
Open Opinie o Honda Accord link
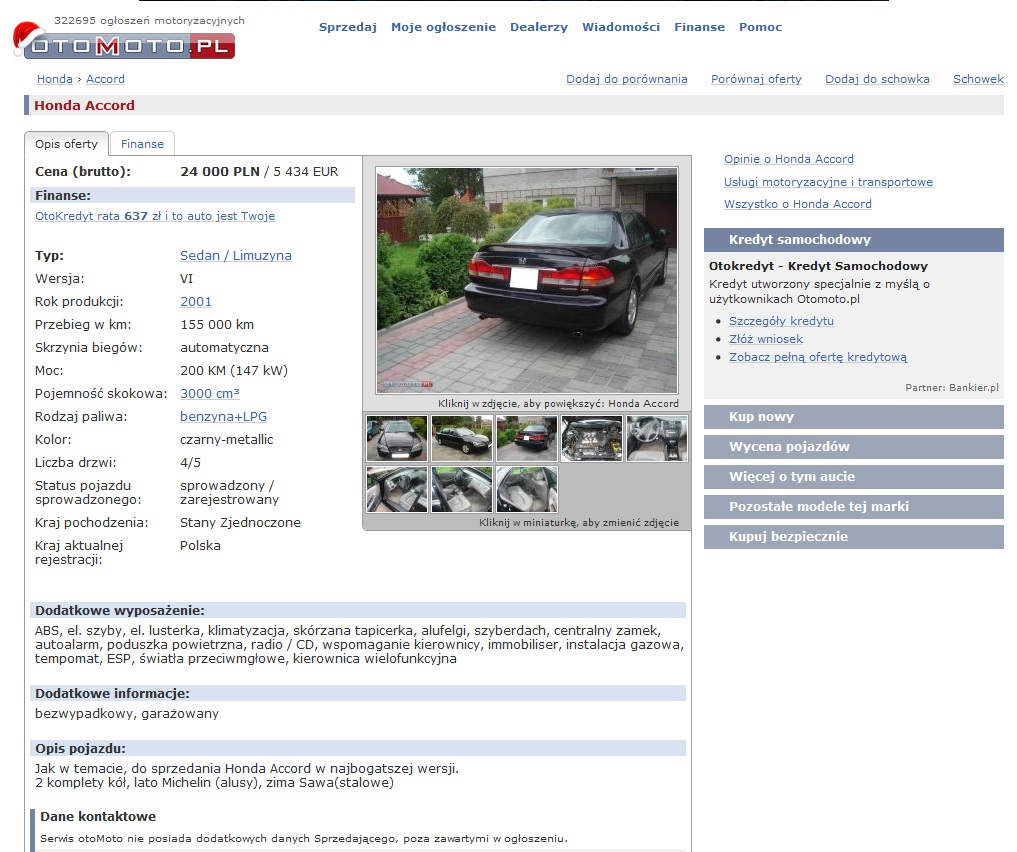pos(789,159)
